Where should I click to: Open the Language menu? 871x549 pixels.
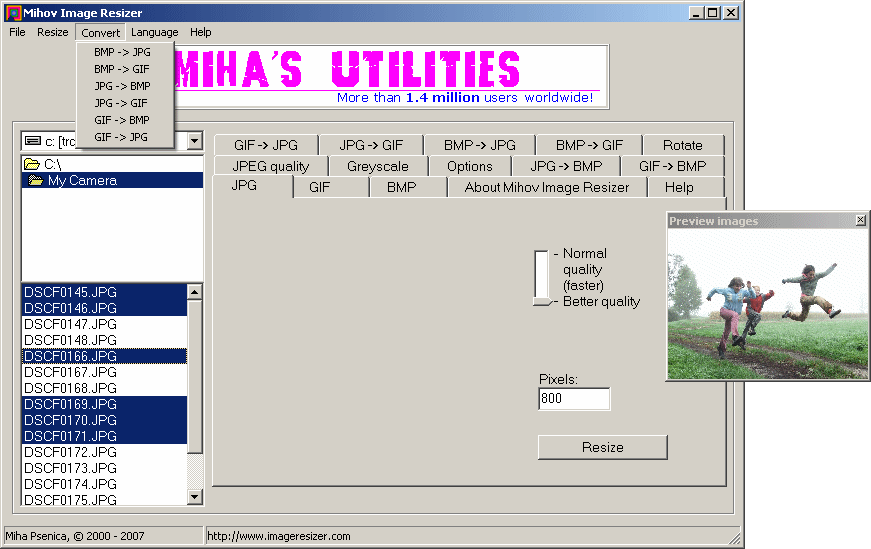click(x=154, y=32)
